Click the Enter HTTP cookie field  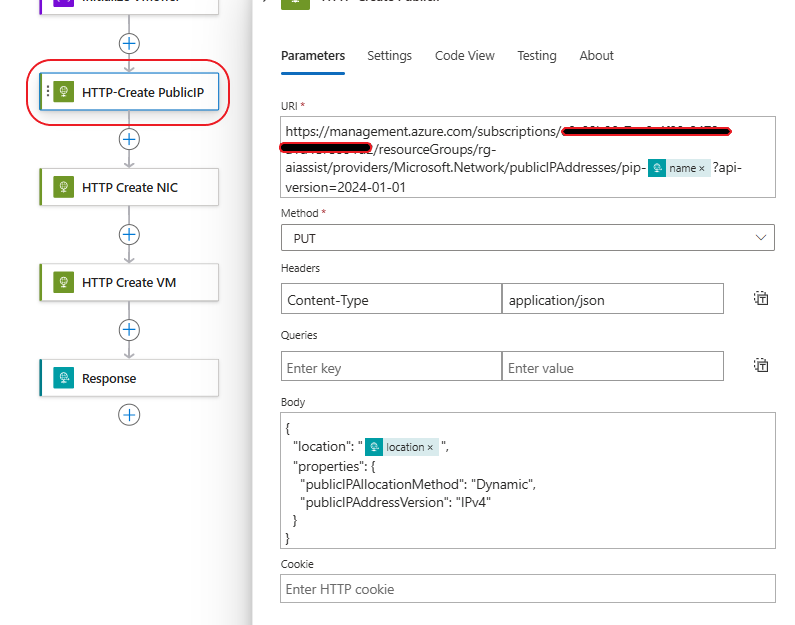[x=528, y=589]
